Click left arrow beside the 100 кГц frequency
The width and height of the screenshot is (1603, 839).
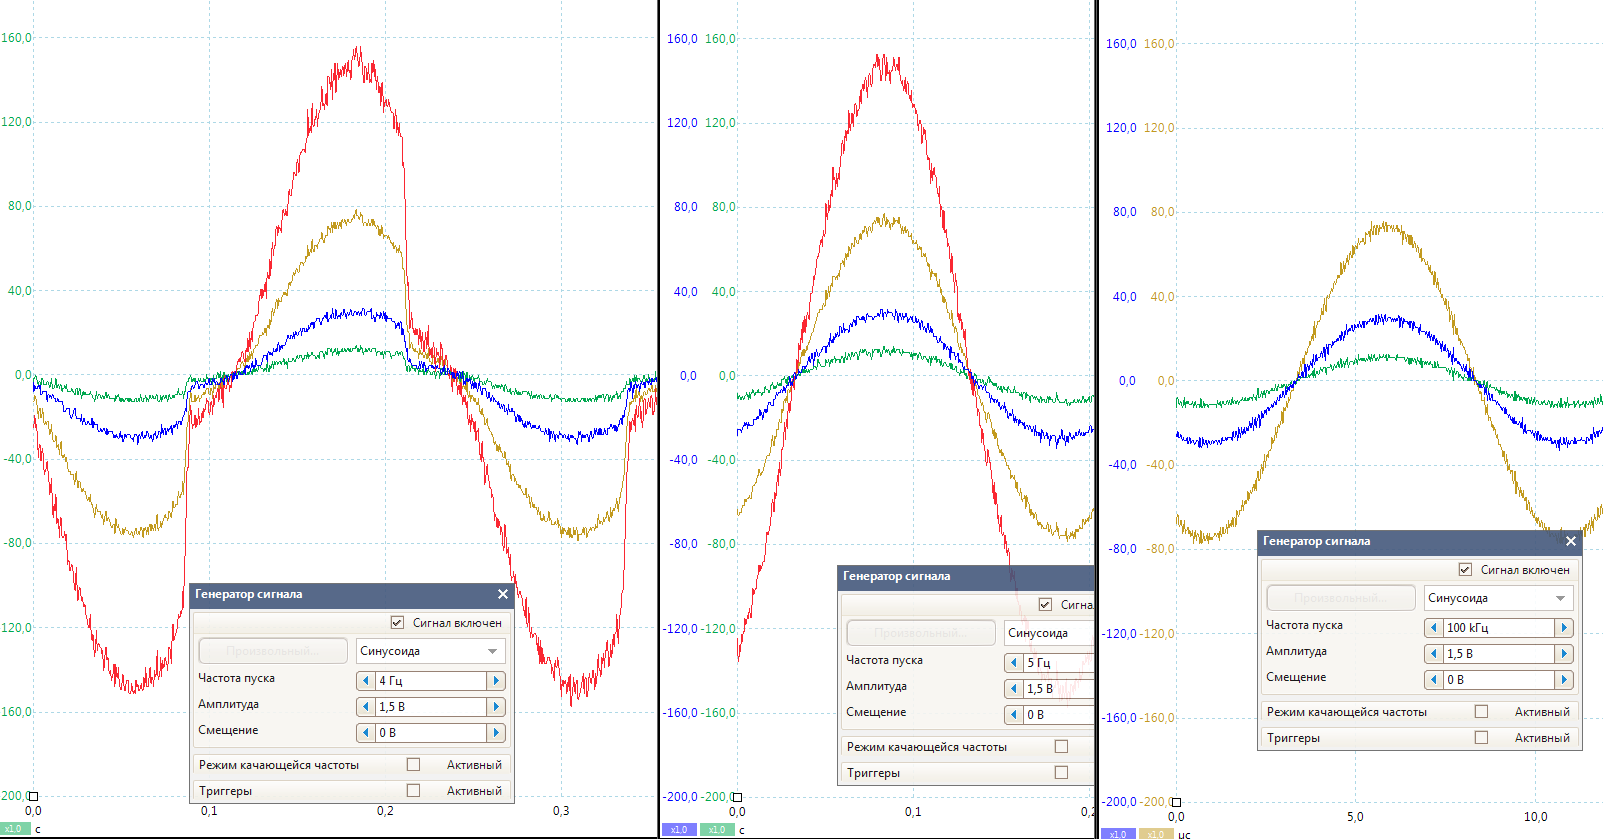(1434, 628)
